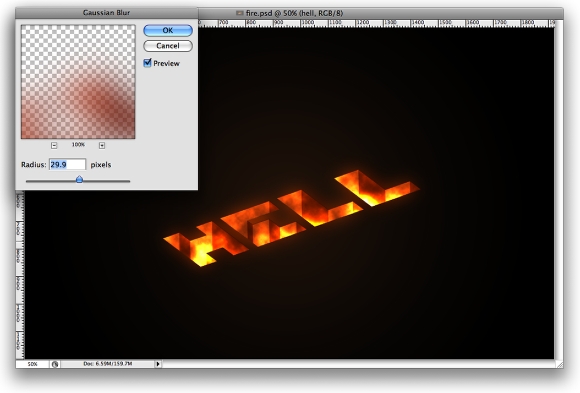Zoom out the blur preview with minus
The width and height of the screenshot is (580, 393).
pyautogui.click(x=54, y=145)
